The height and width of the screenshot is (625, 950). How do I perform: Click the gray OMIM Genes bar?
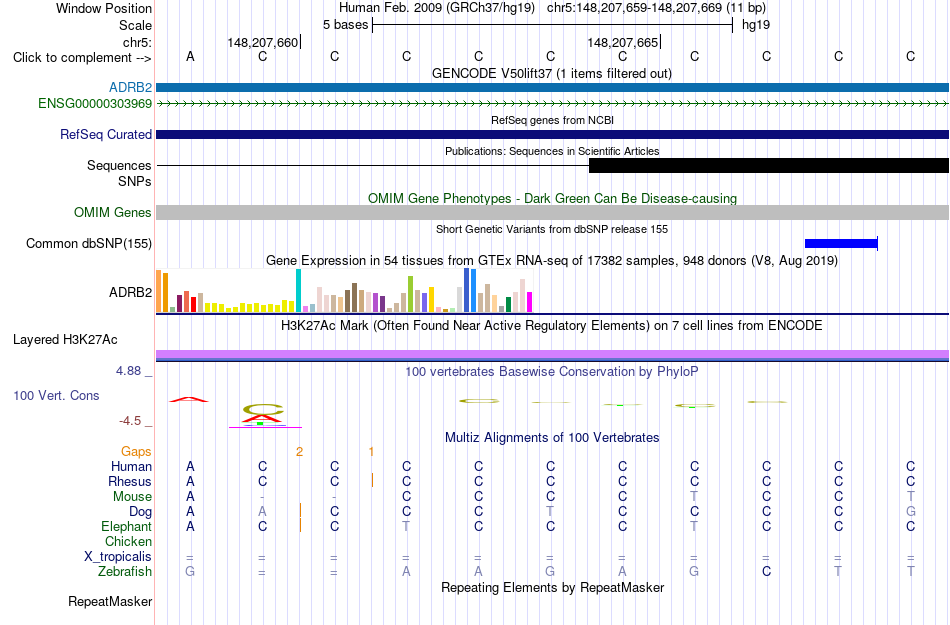(x=553, y=213)
